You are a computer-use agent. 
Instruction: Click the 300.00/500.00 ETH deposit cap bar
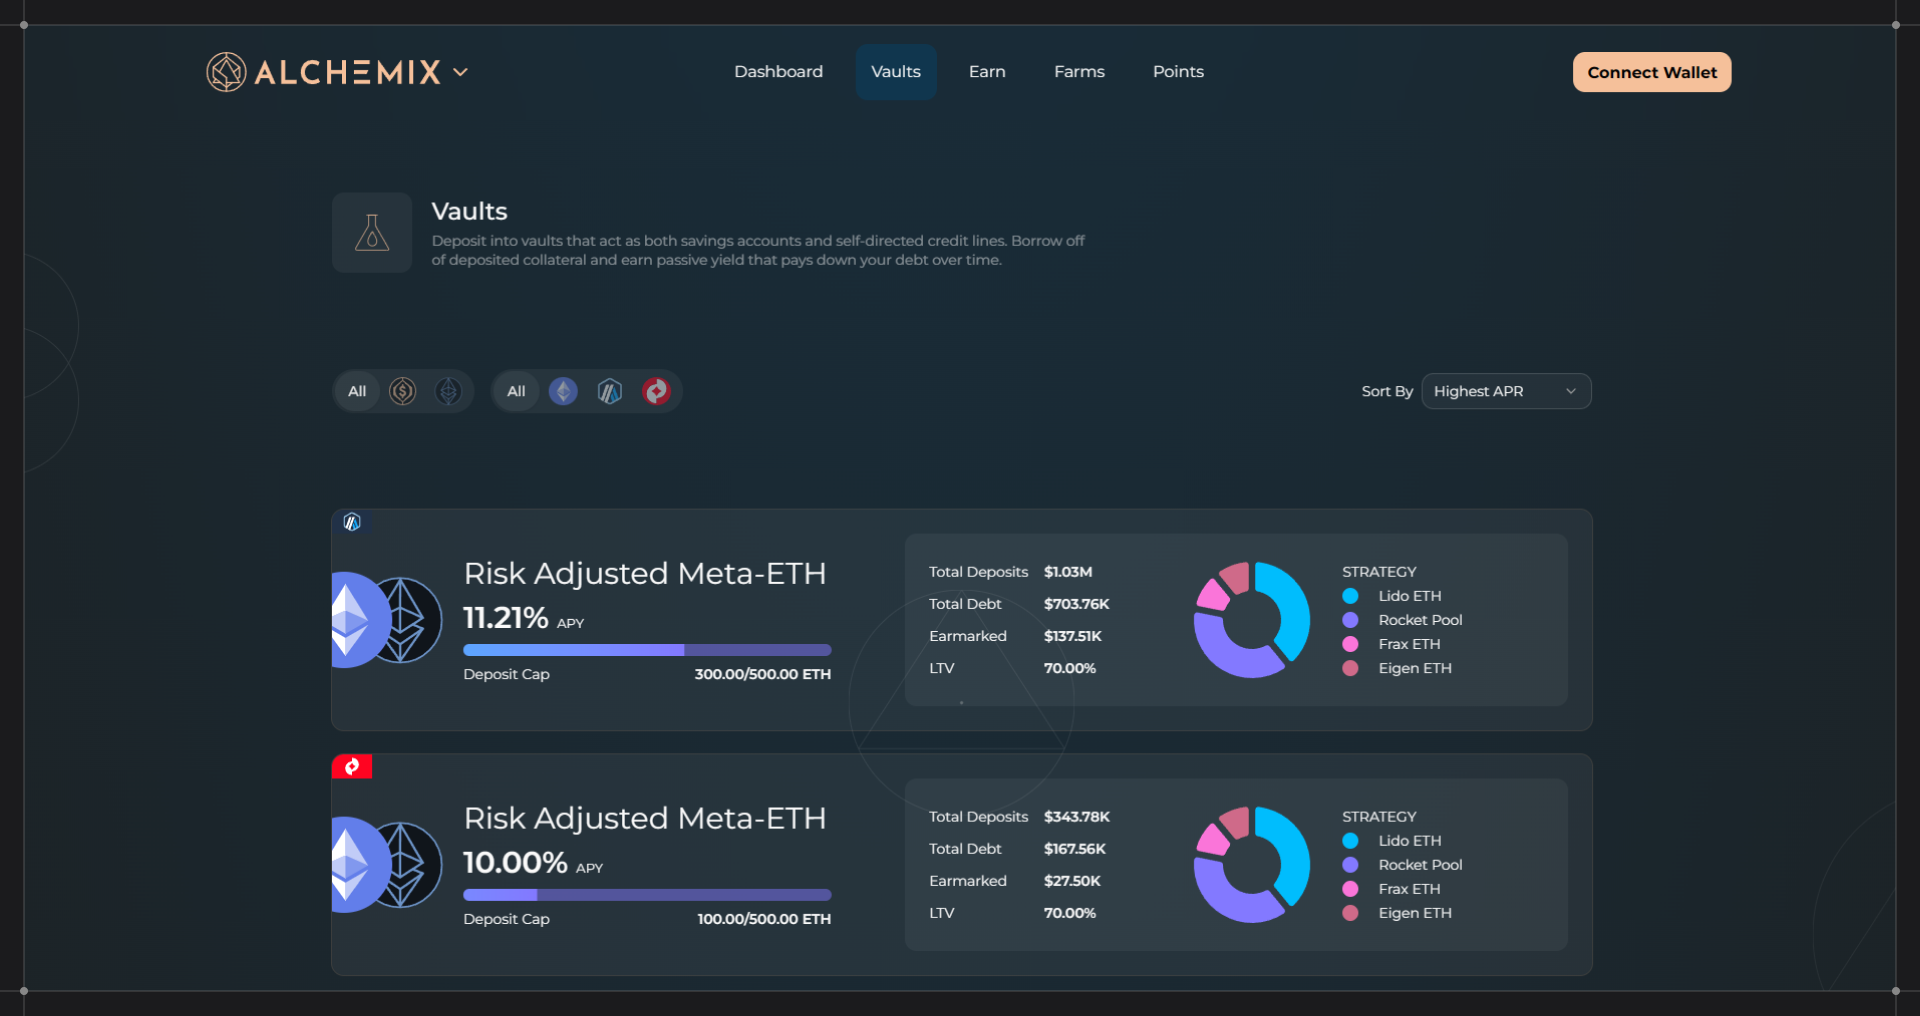click(647, 650)
